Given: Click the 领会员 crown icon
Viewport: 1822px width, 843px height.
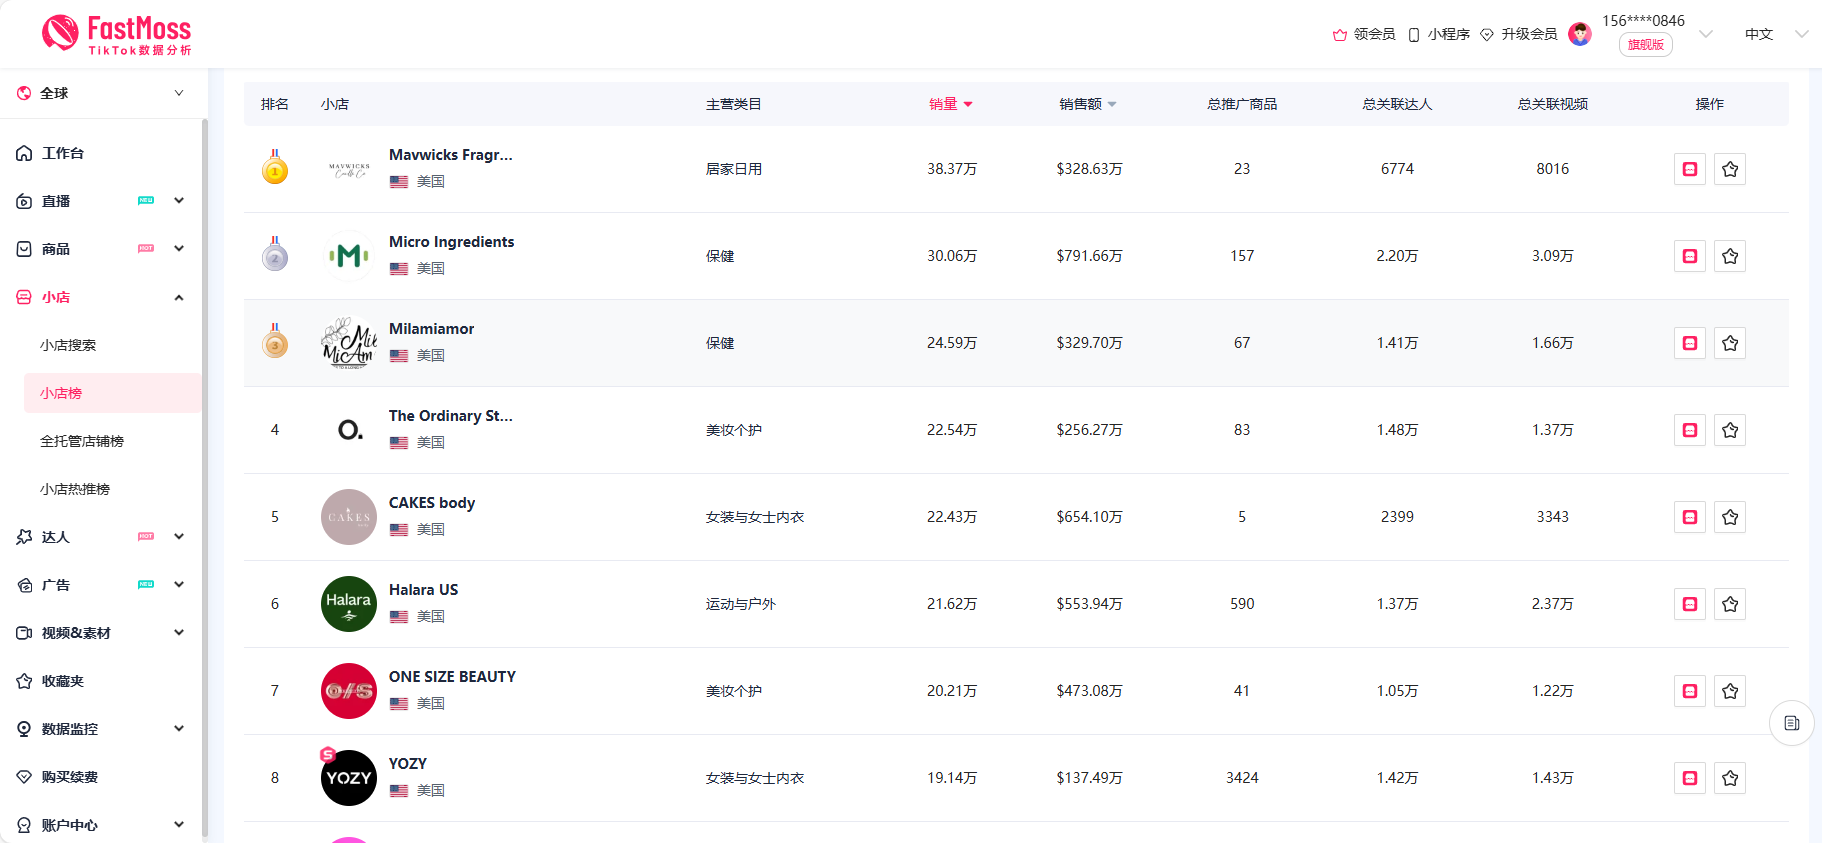Looking at the screenshot, I should click(x=1340, y=35).
